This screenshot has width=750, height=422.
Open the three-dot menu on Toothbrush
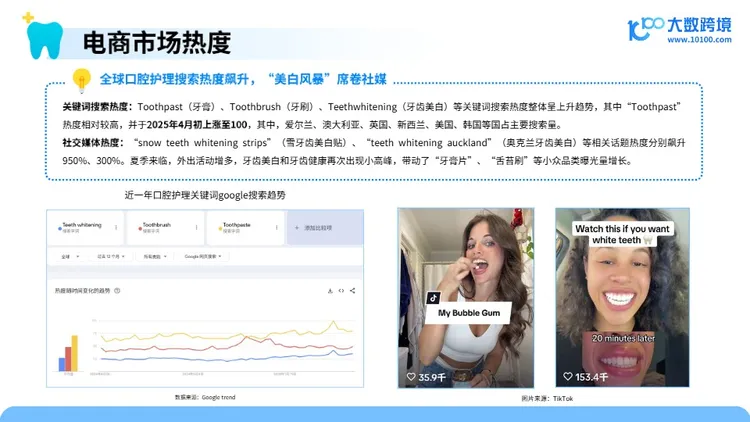(x=197, y=227)
